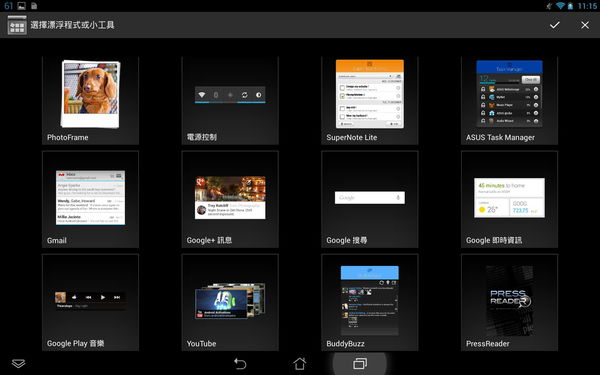Tap the app grid icon in the title bar

[x=17, y=25]
